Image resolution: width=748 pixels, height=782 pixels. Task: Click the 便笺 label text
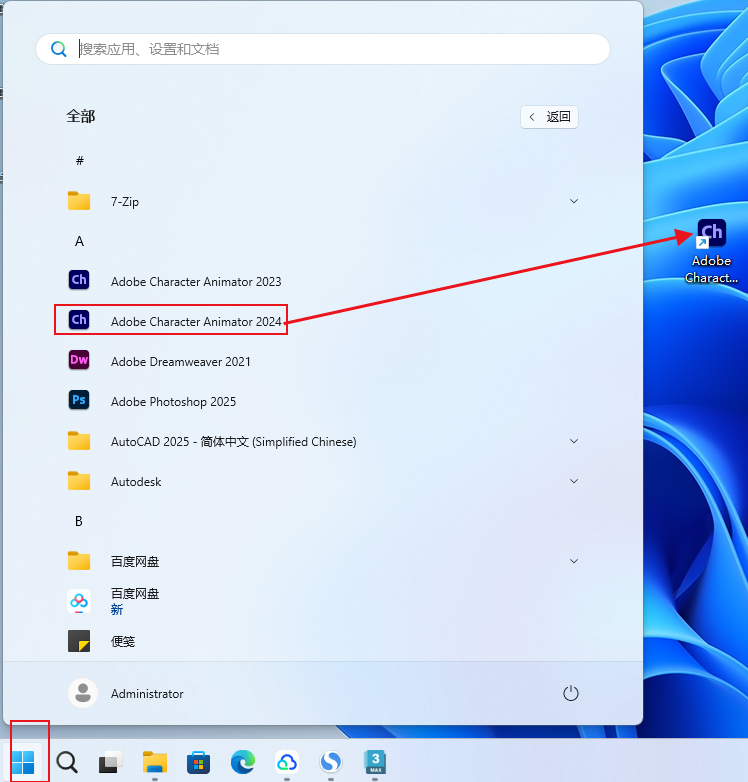(123, 641)
